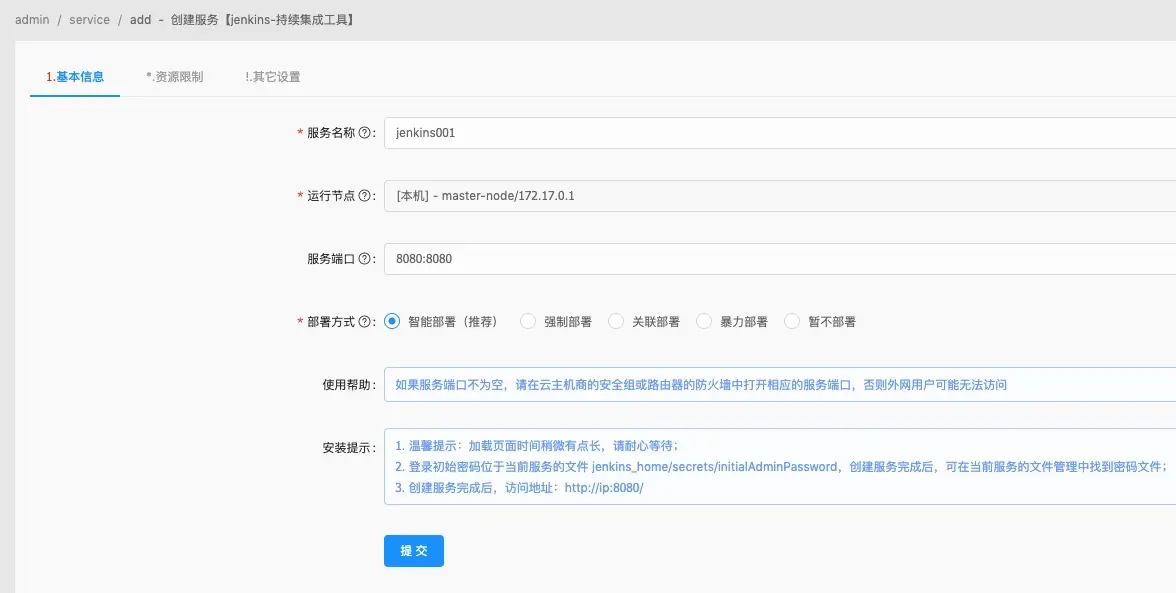The image size is (1176, 593).
Task: Click the 使用帮助 label
Action: tap(350, 385)
